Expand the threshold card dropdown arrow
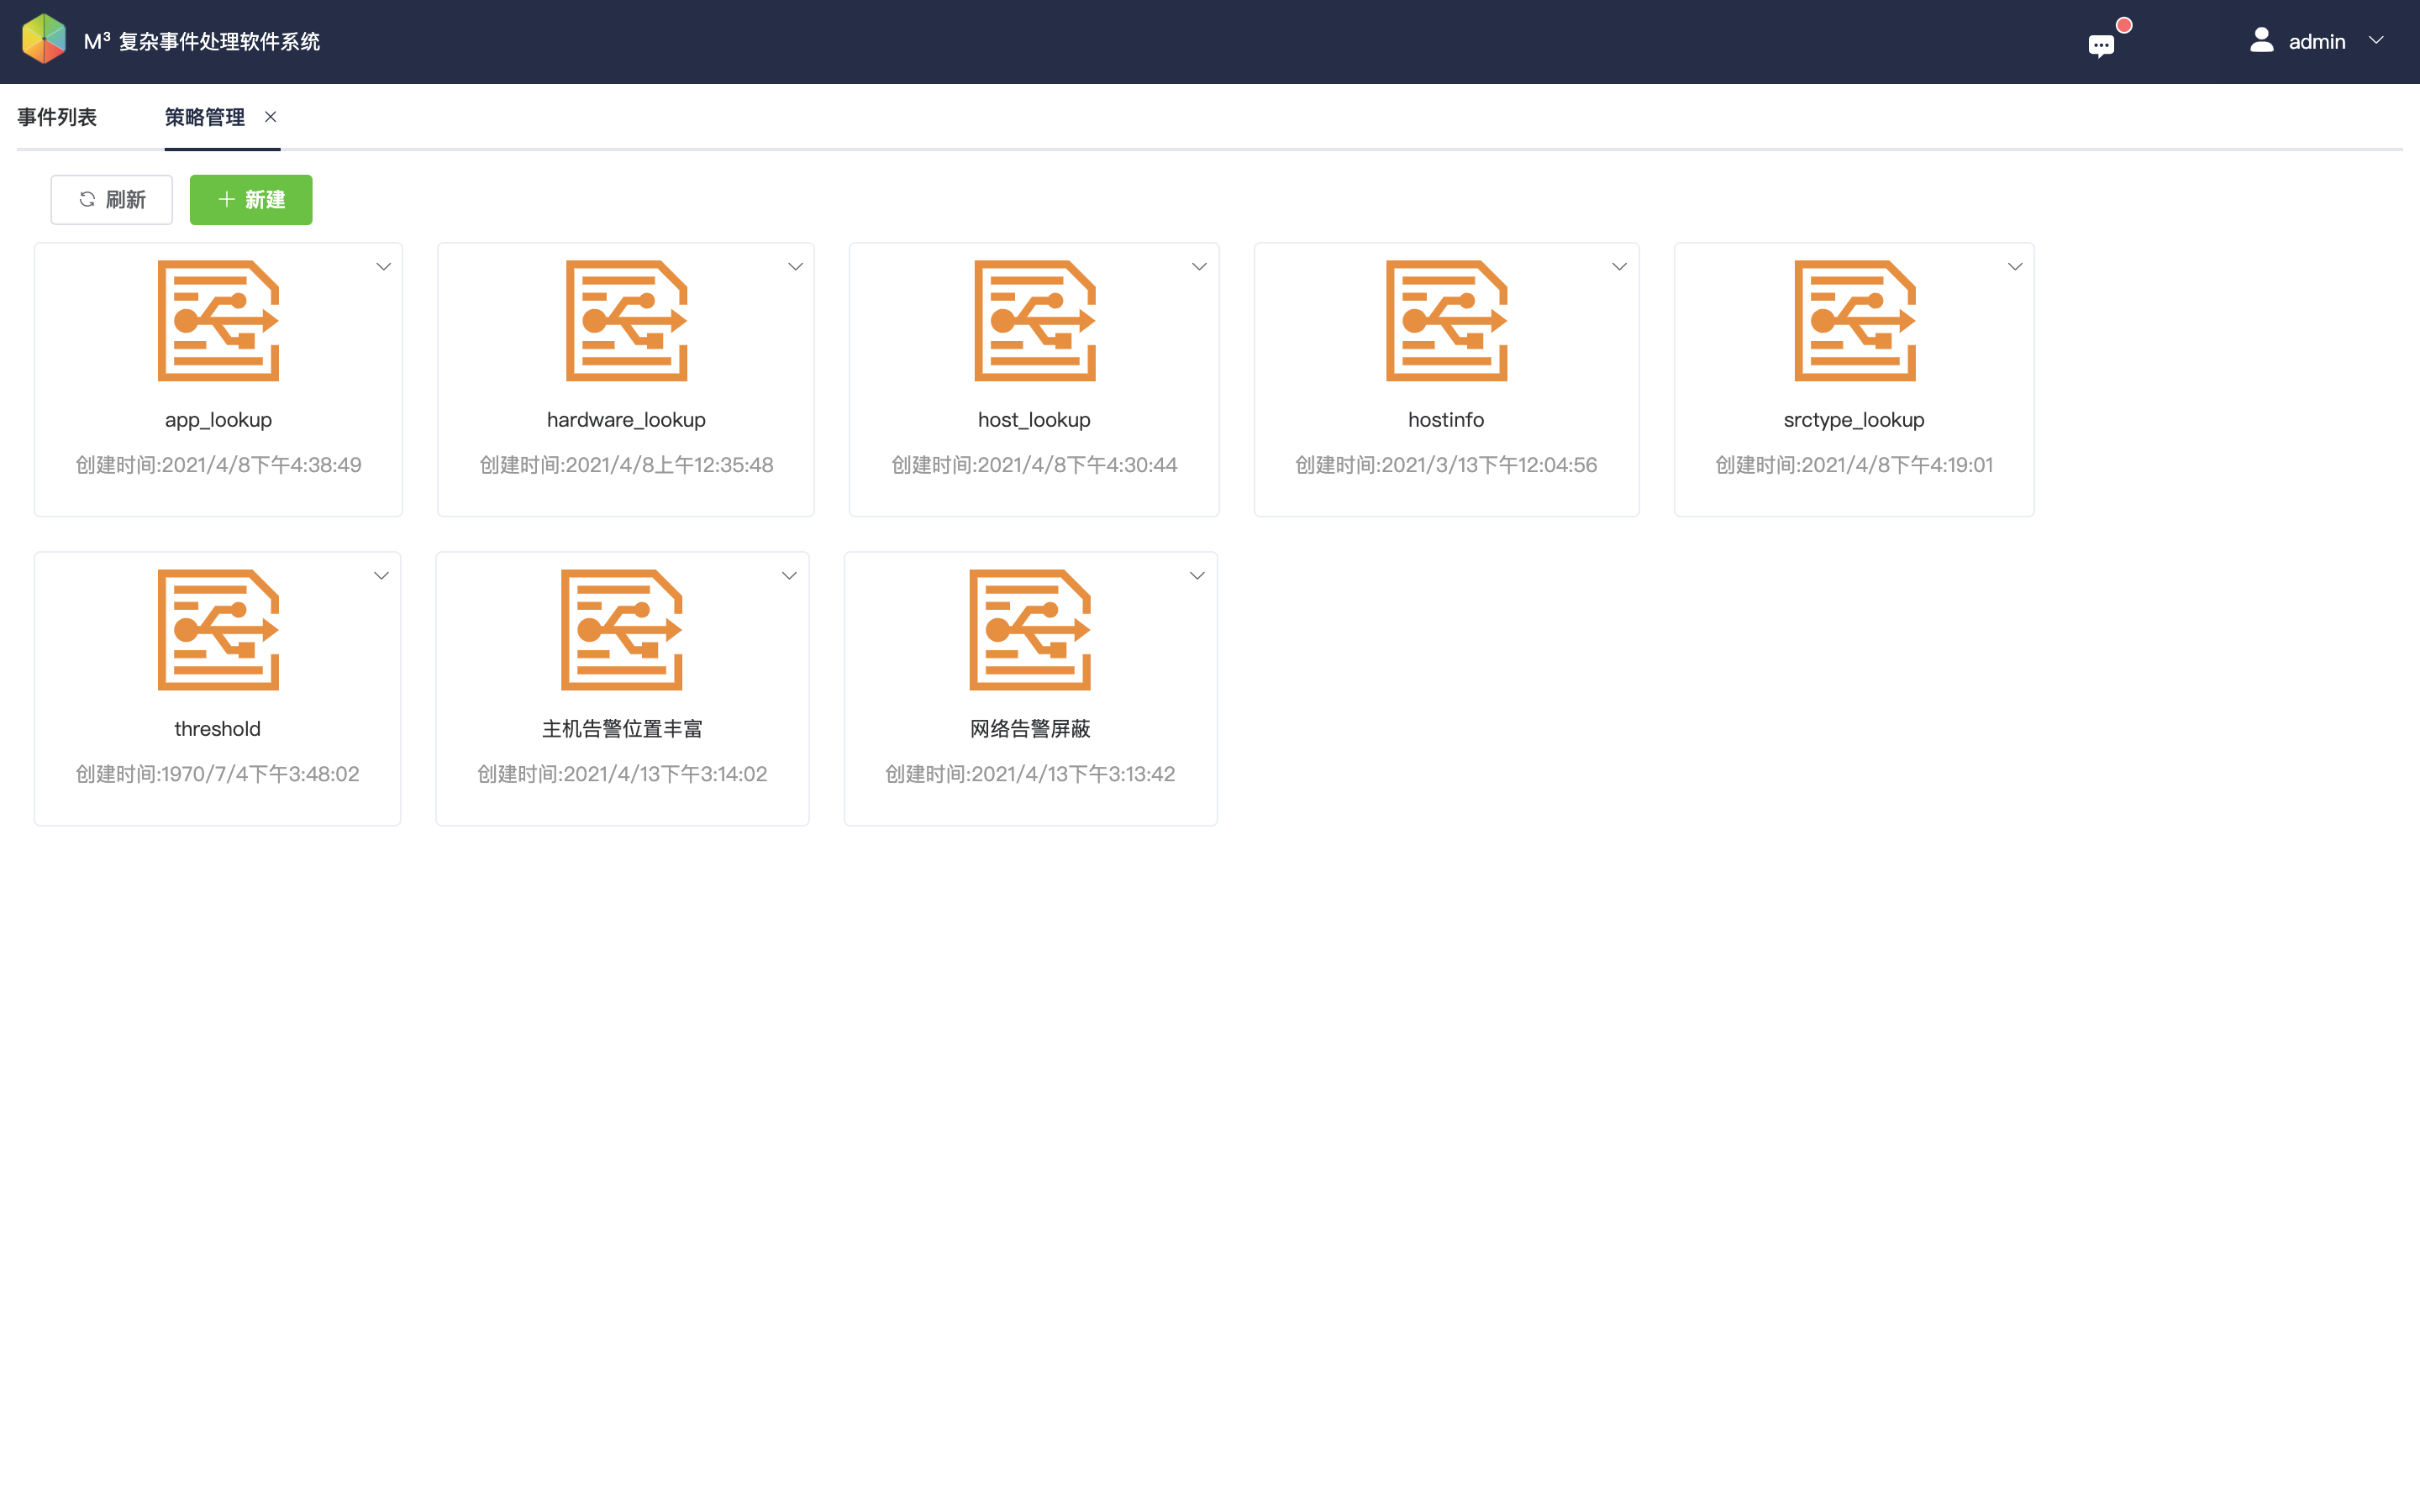The width and height of the screenshot is (2420, 1512). (x=381, y=575)
